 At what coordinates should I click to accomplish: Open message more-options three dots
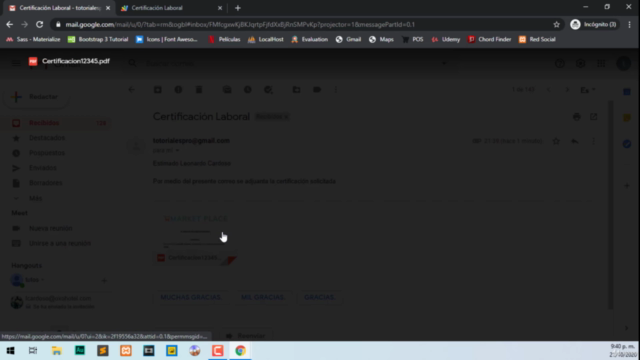click(x=593, y=141)
